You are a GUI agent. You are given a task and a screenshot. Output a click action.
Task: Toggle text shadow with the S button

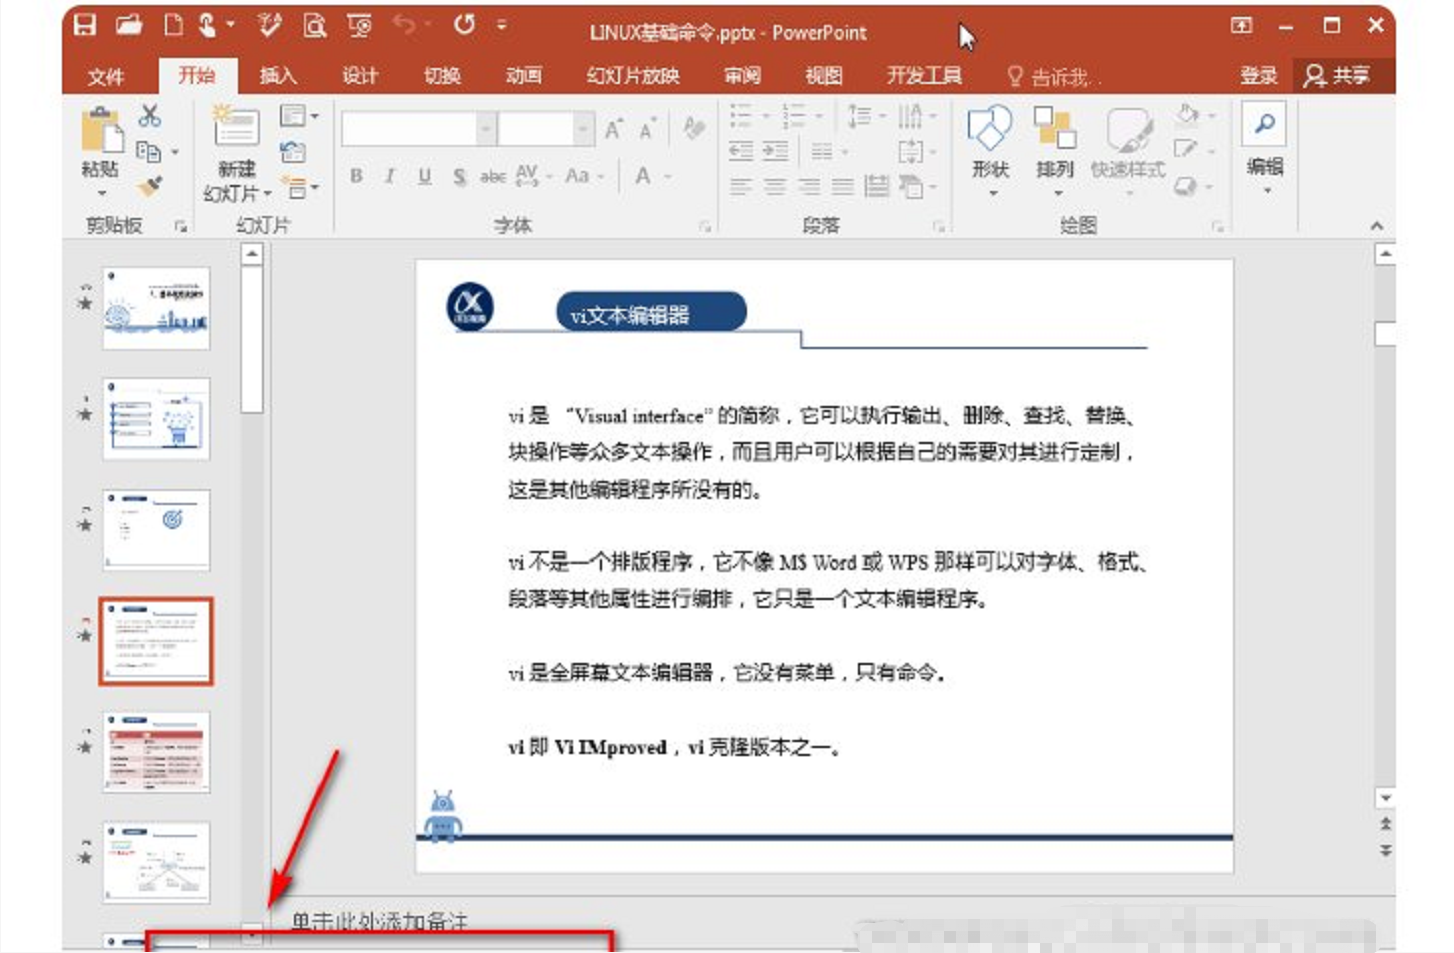click(459, 177)
